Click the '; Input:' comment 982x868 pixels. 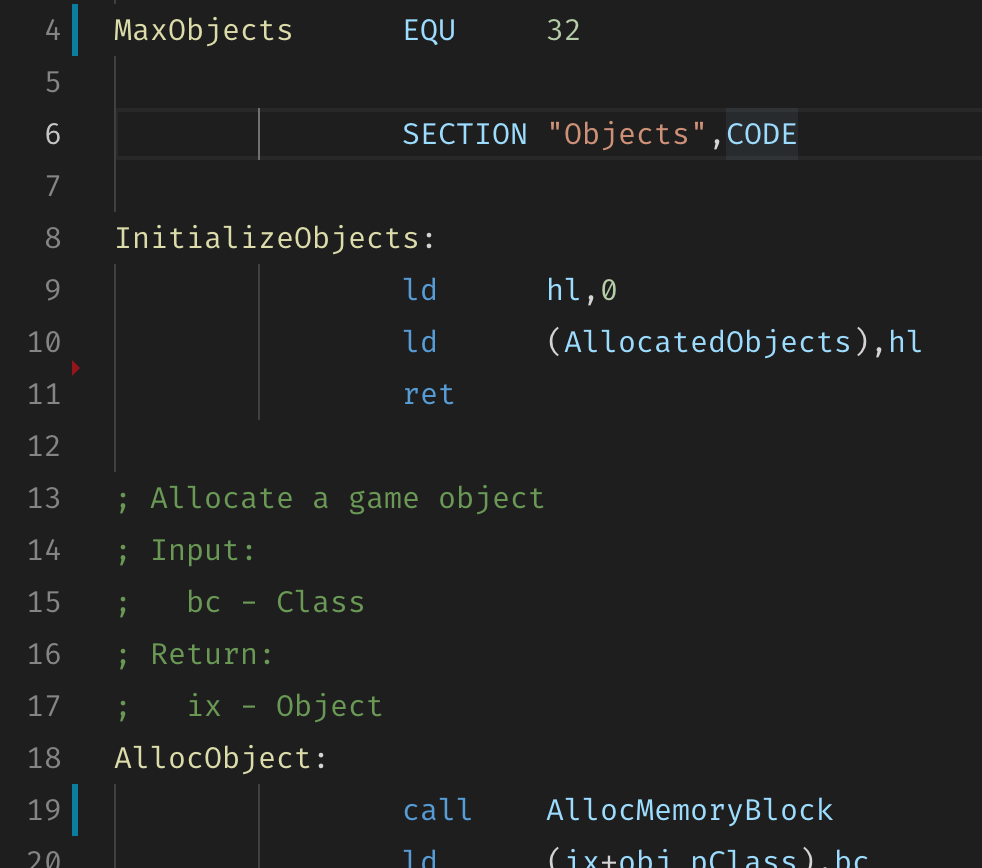pos(185,551)
